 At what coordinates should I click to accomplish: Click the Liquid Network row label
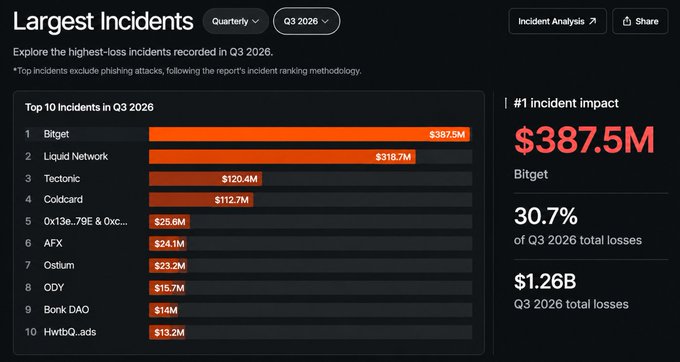76,157
